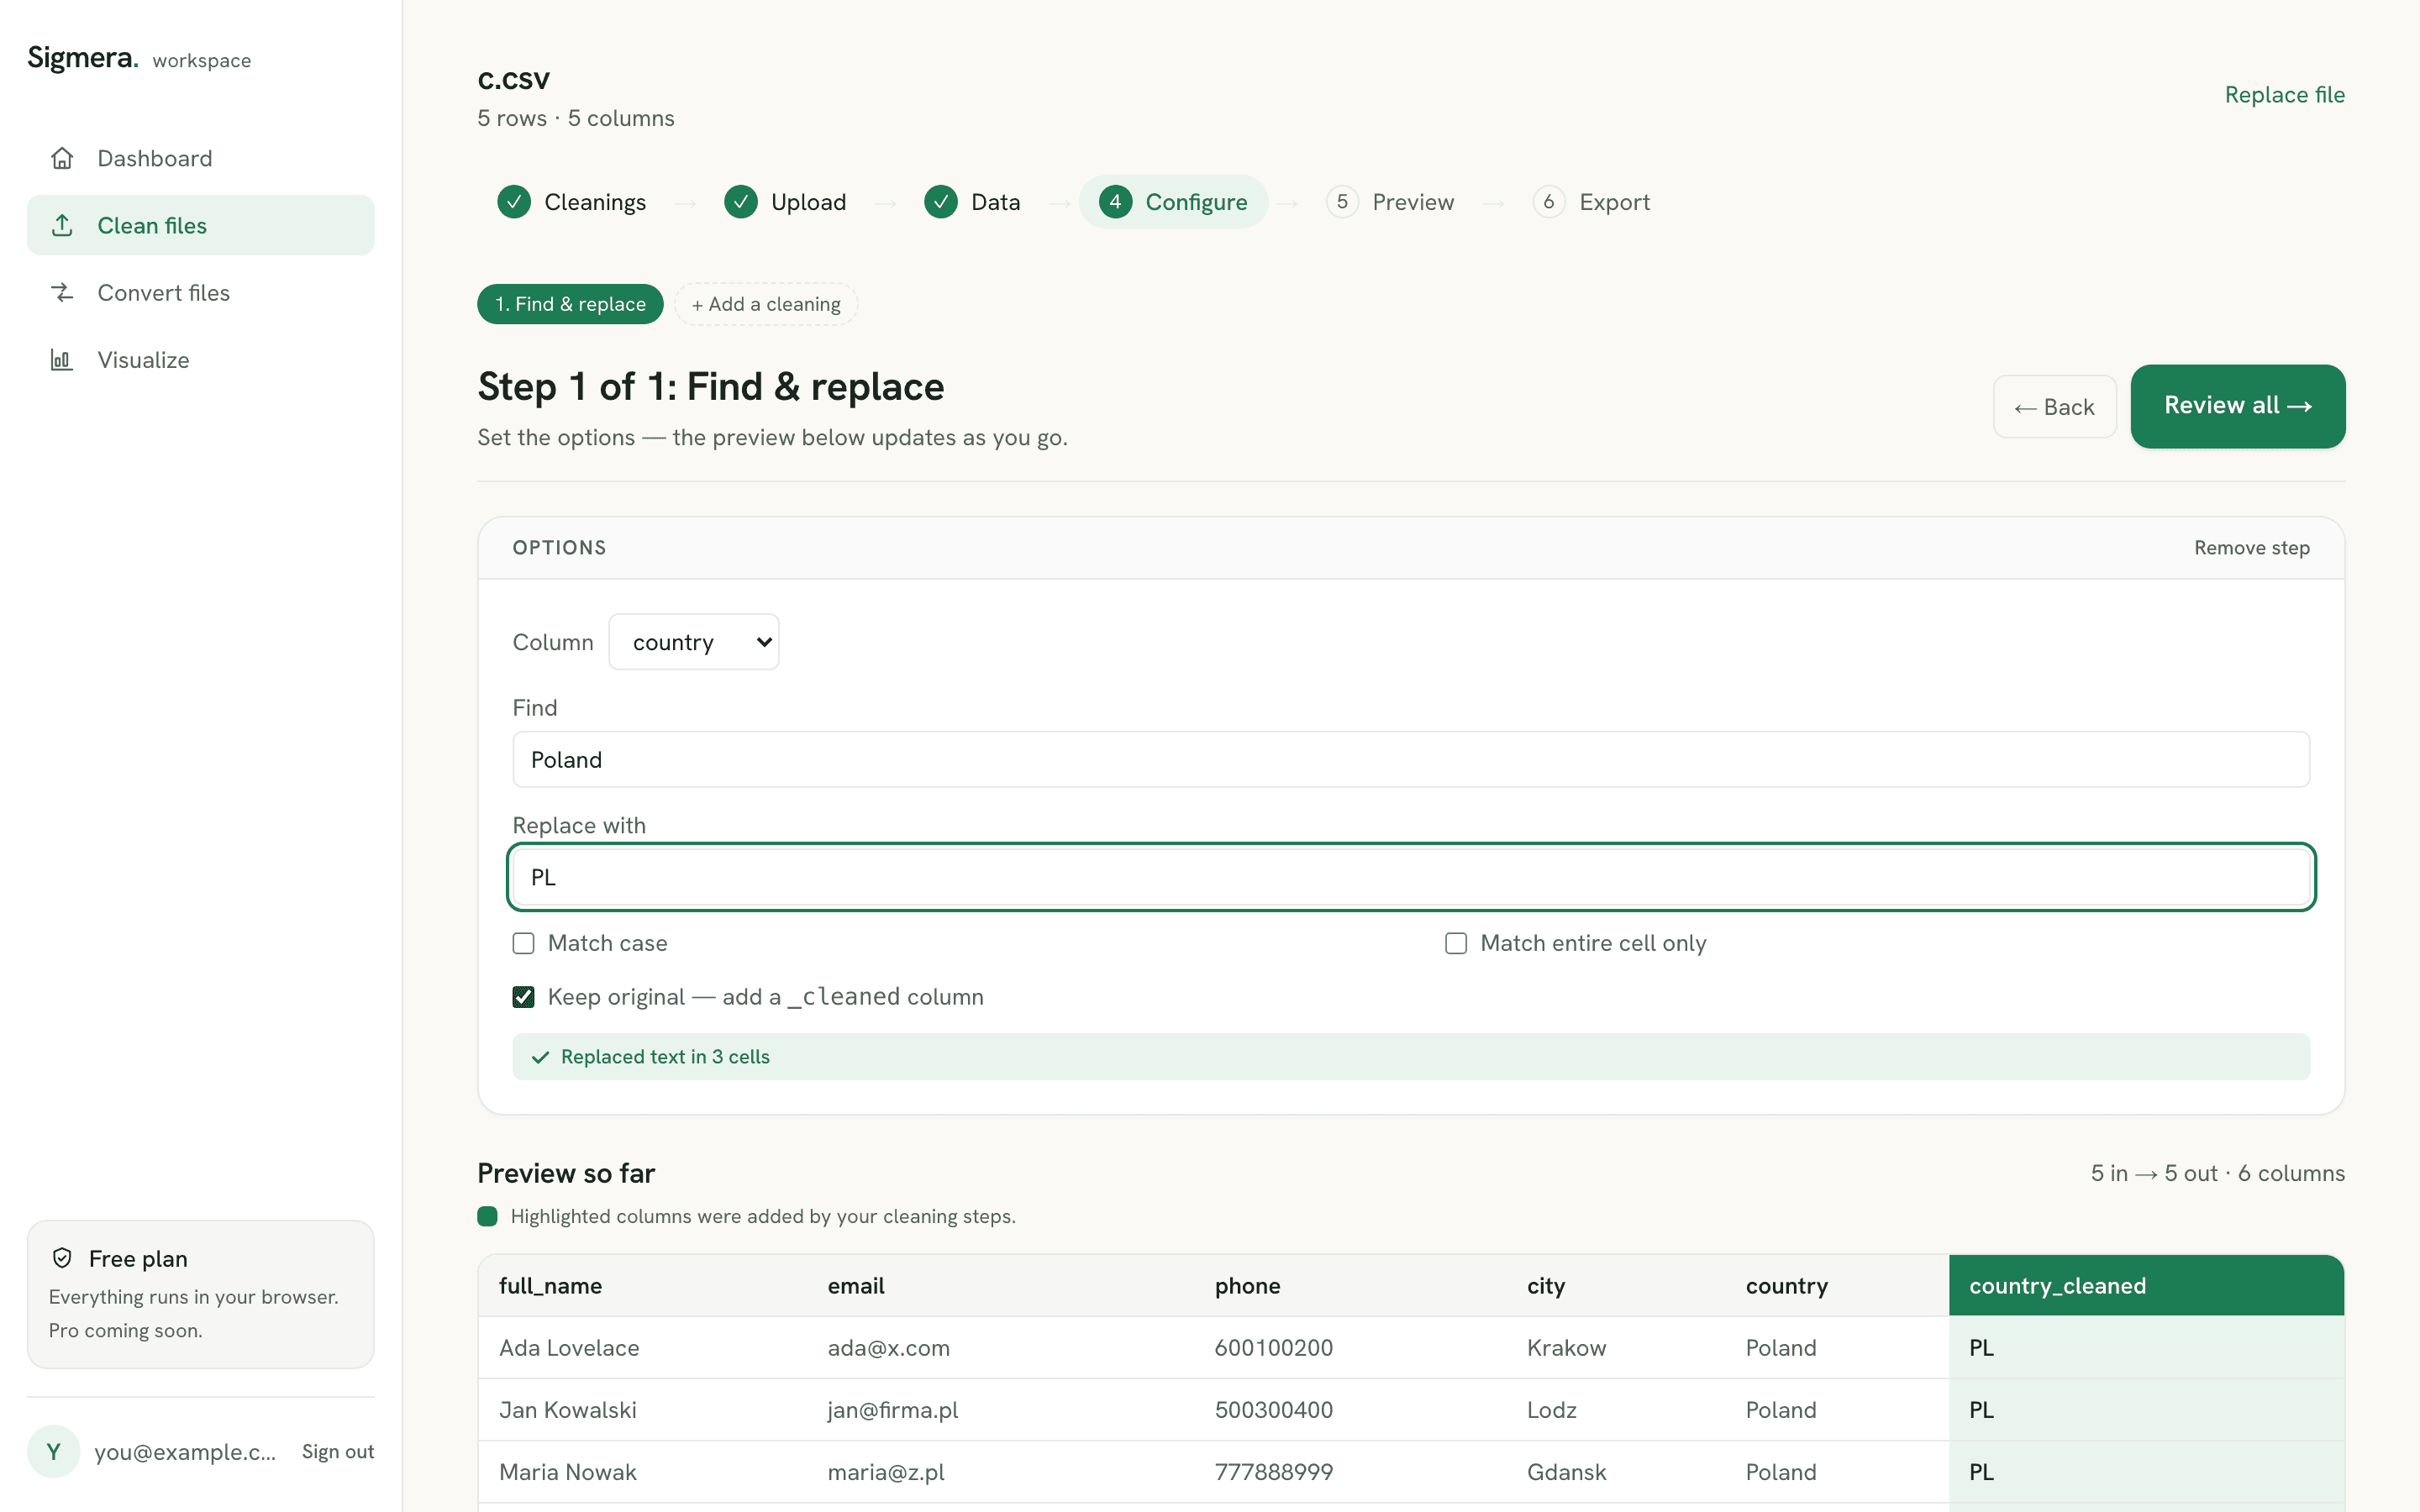The height and width of the screenshot is (1512, 2420).
Task: Click Remove step link
Action: (x=2251, y=548)
